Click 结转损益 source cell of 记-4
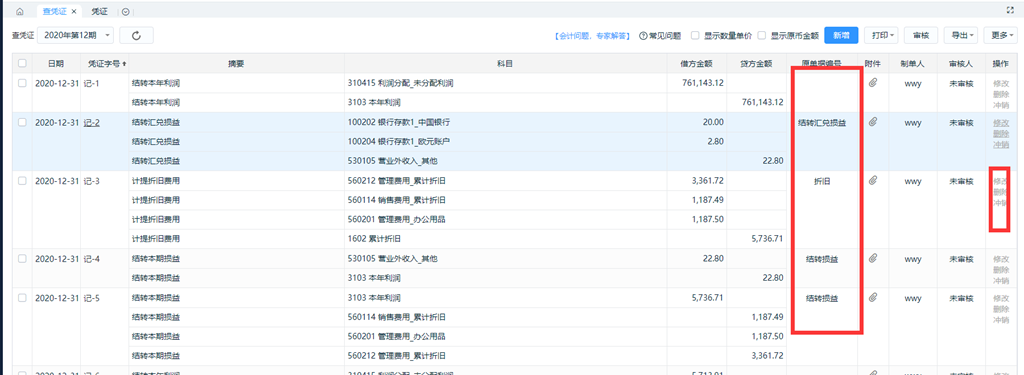 click(x=822, y=259)
